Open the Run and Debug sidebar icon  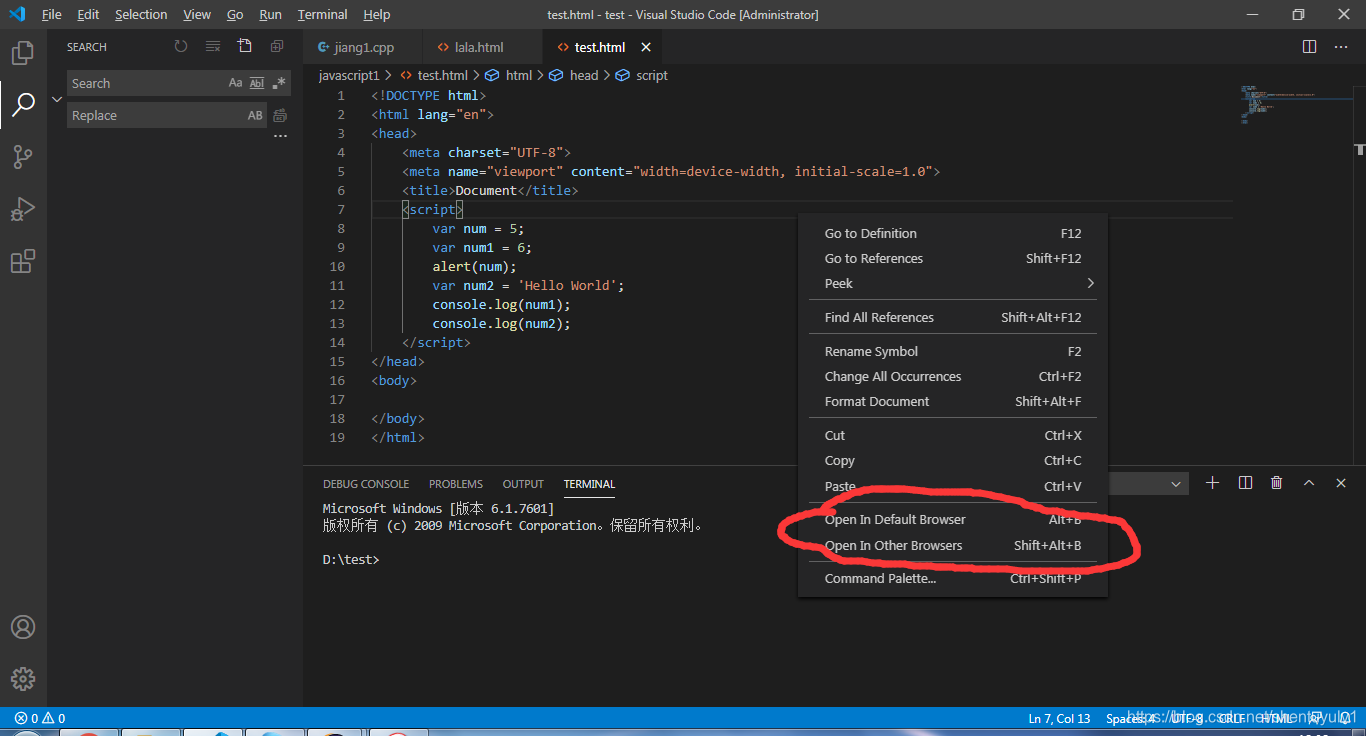pos(23,209)
